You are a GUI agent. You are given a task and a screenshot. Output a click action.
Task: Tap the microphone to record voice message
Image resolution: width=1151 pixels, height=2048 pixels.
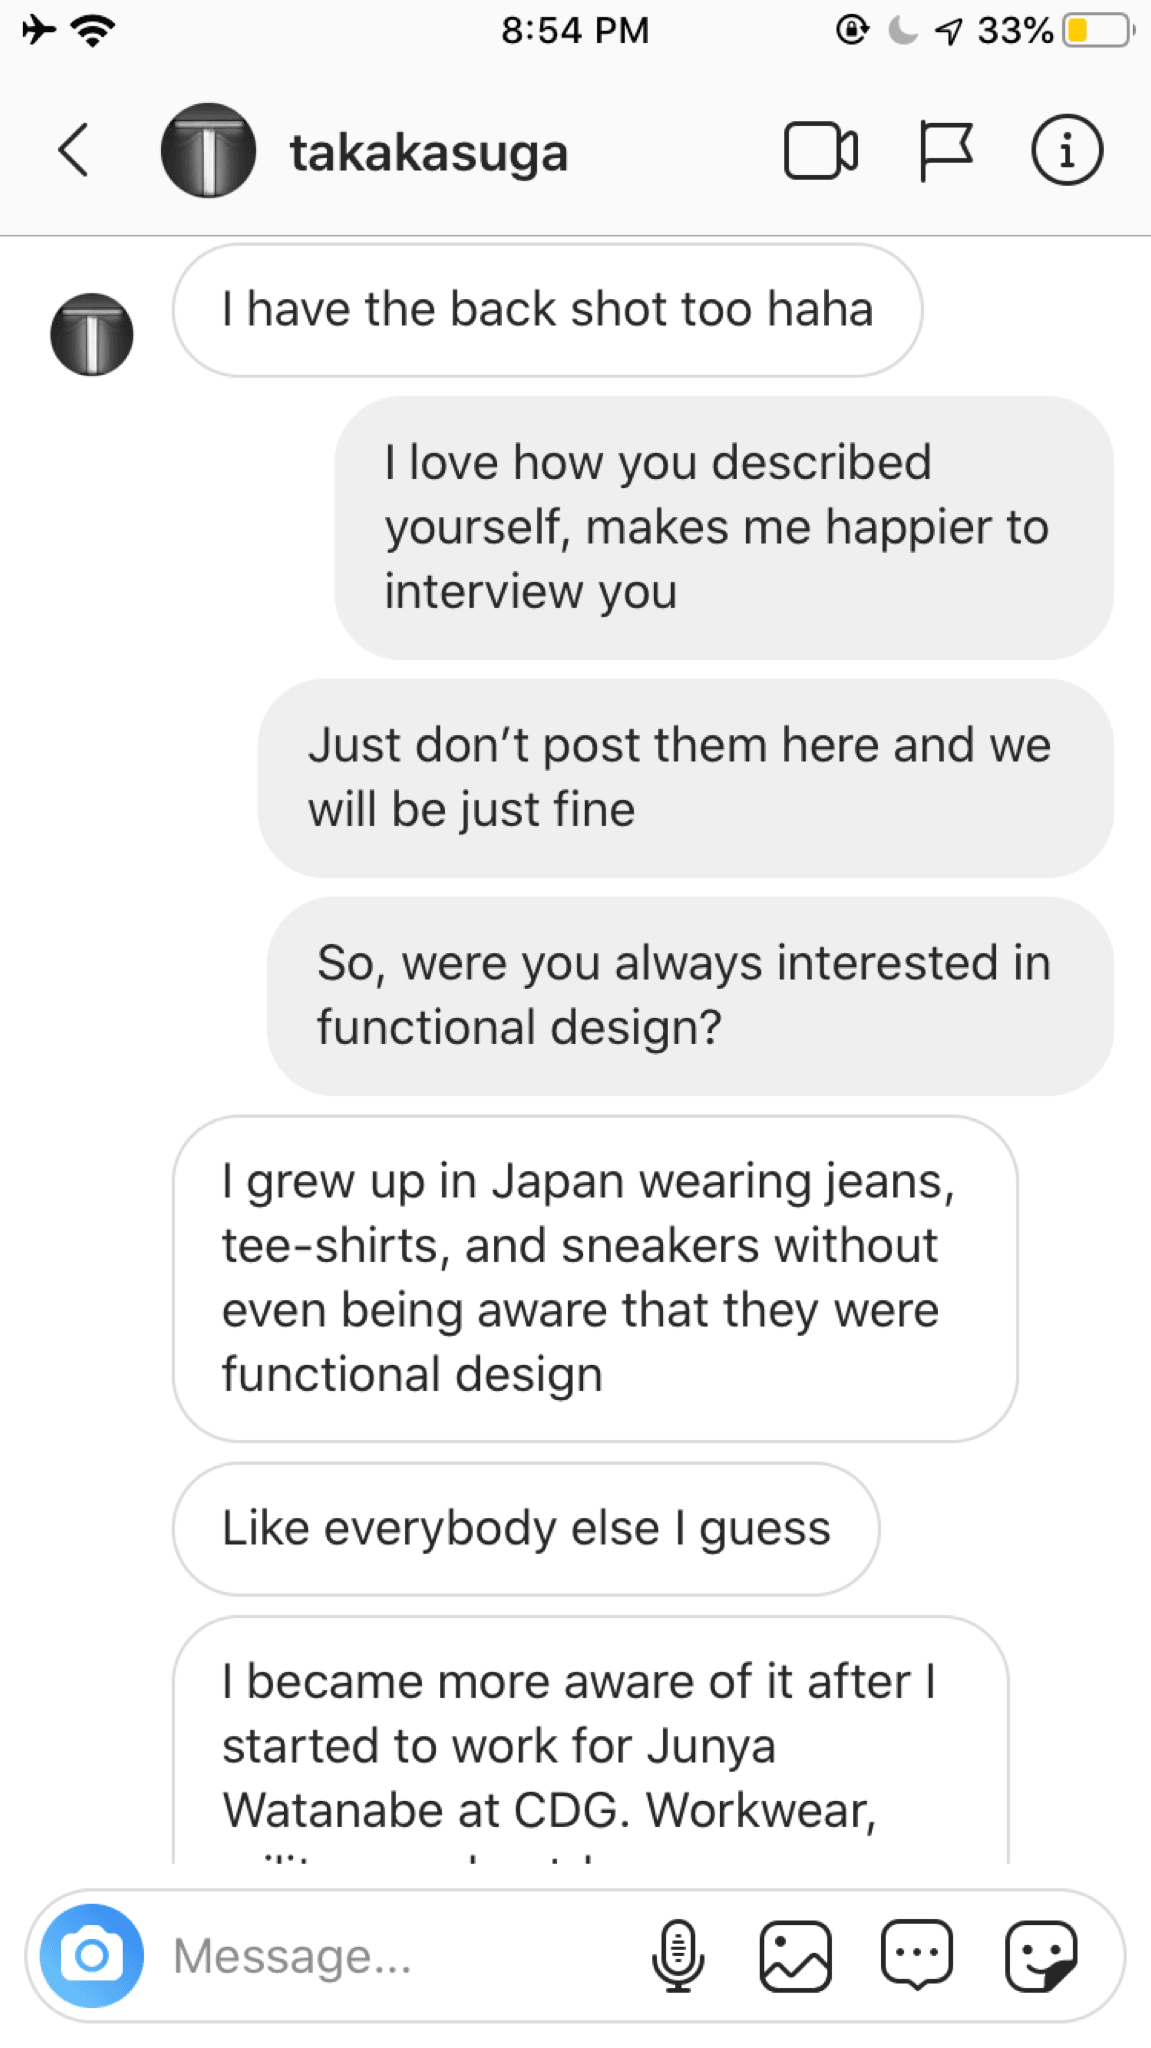click(x=677, y=1955)
